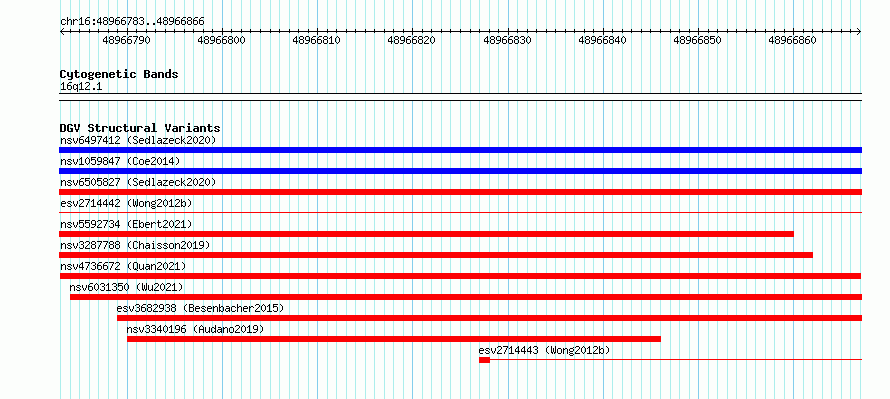Open the esv2714442 (Wong2012b) label

[126, 203]
